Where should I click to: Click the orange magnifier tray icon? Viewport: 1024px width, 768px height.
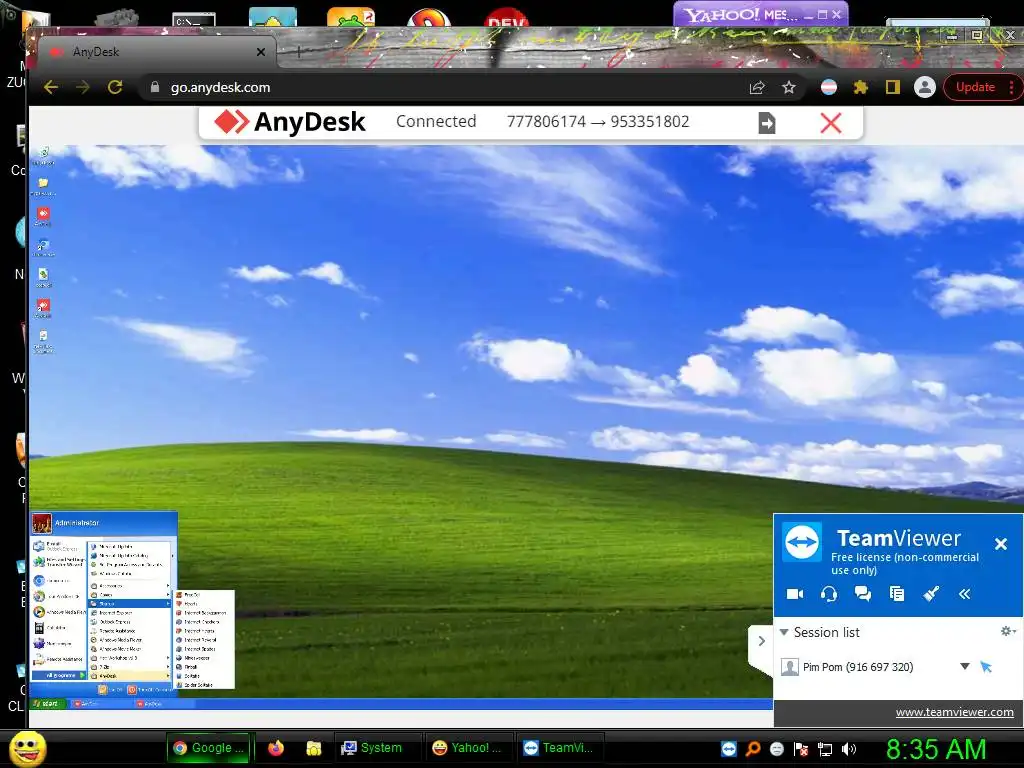pyautogui.click(x=753, y=749)
